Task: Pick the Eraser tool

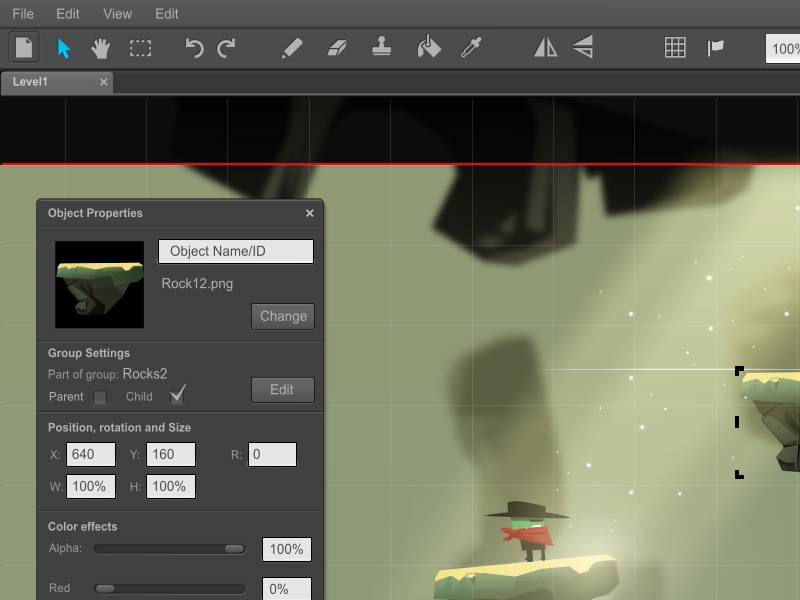Action: click(337, 47)
